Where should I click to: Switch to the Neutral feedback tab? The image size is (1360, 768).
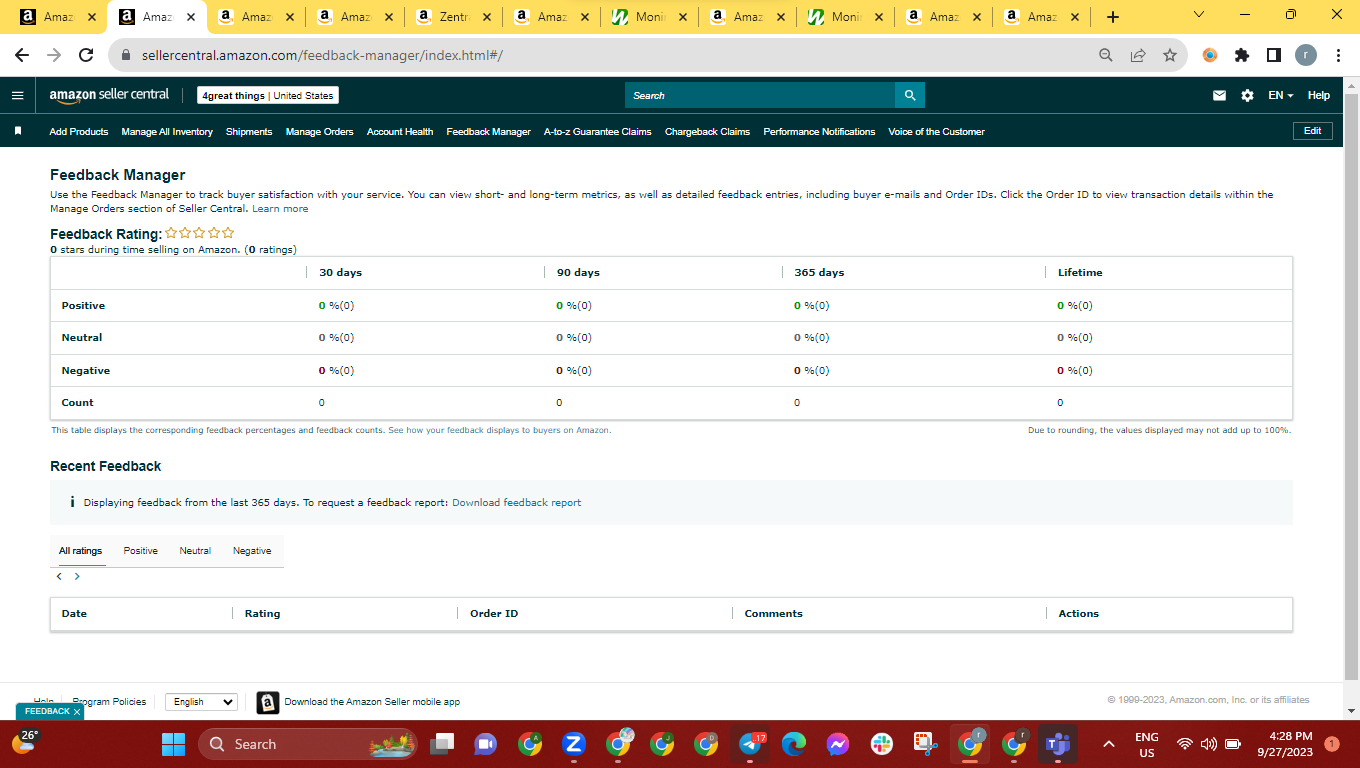tap(195, 551)
